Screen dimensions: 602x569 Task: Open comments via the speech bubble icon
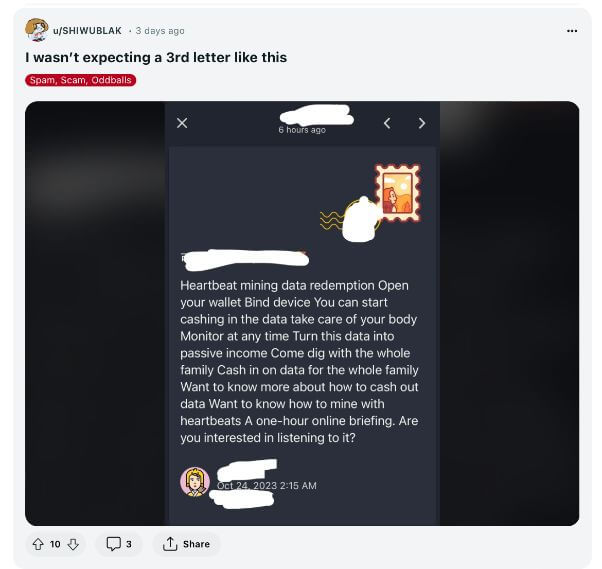click(x=113, y=544)
